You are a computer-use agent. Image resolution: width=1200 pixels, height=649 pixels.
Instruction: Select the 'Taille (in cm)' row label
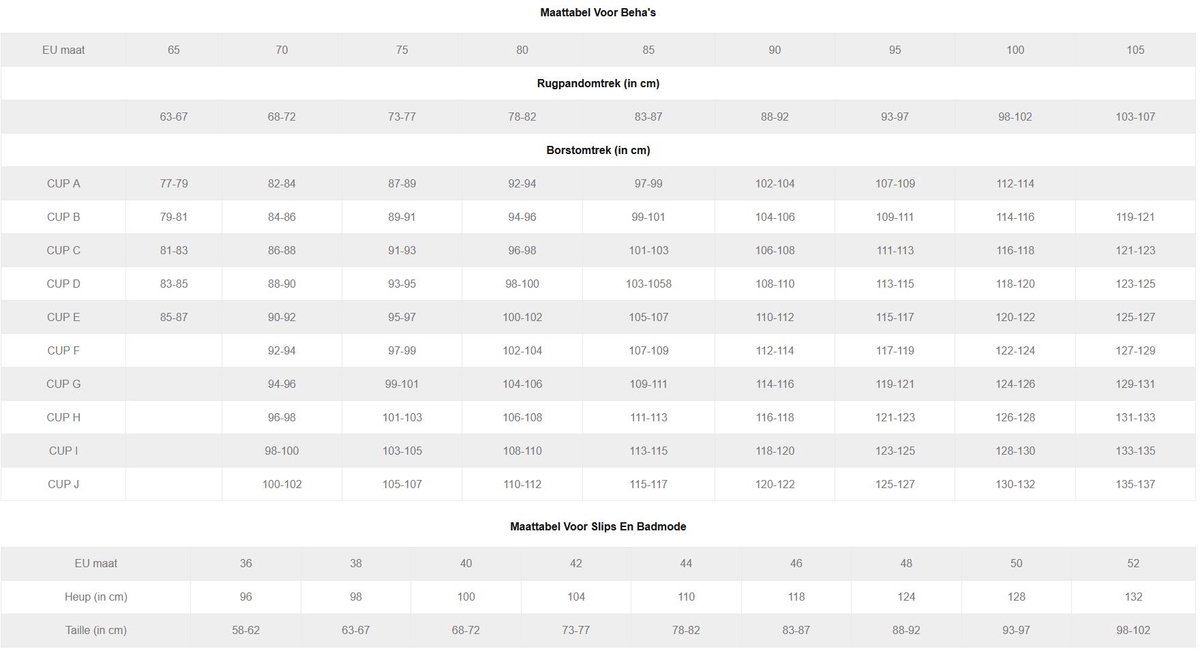click(x=95, y=631)
